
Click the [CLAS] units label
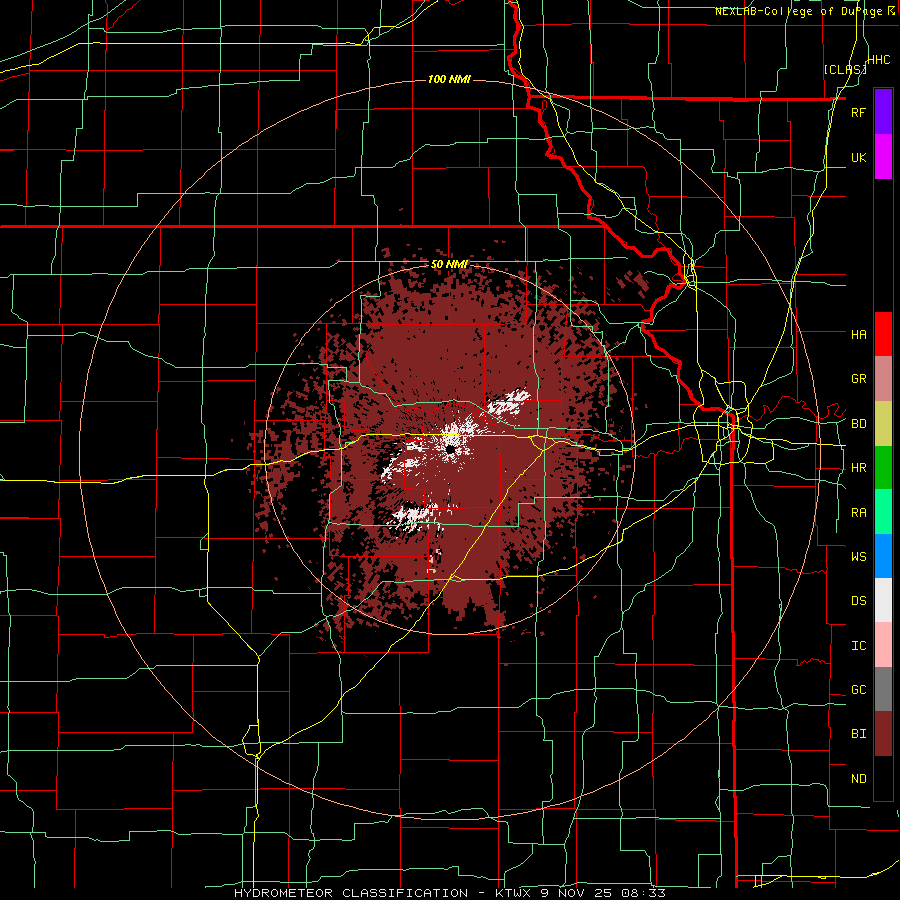point(845,69)
